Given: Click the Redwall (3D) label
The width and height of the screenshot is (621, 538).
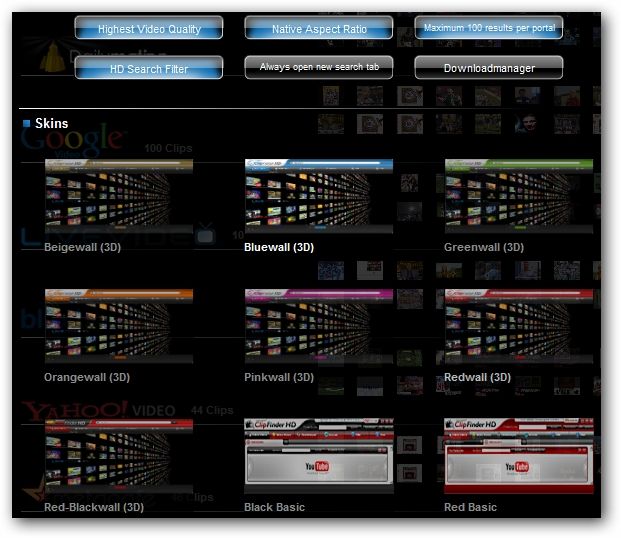Looking at the screenshot, I should coord(477,377).
